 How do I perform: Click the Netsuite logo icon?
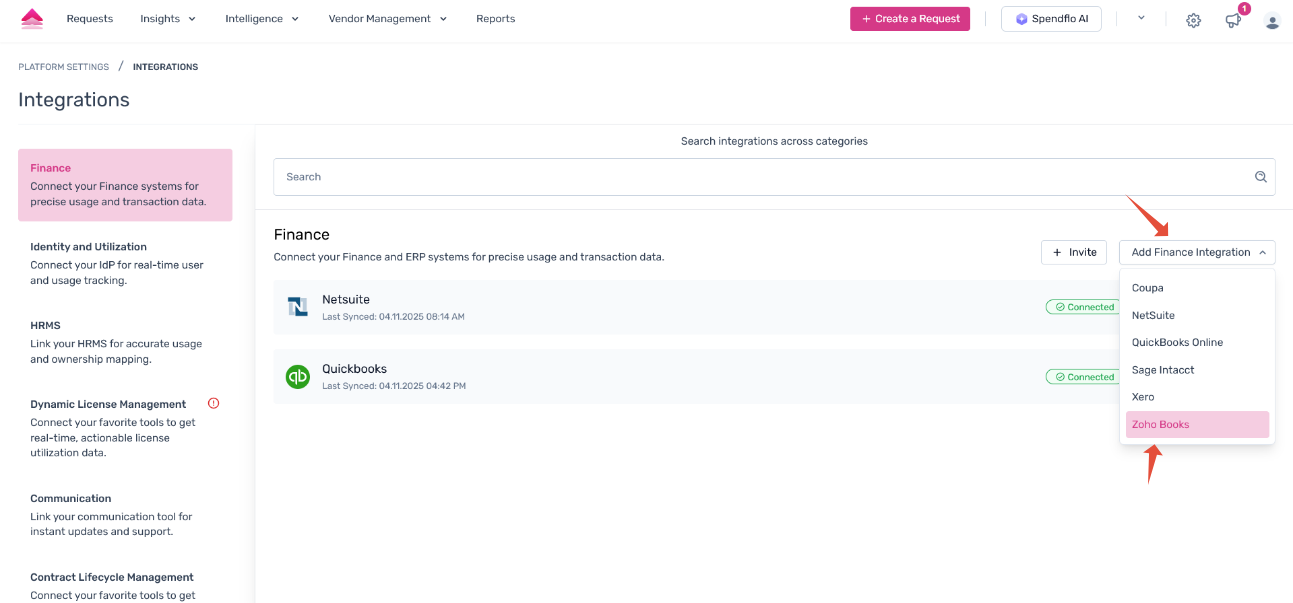click(298, 307)
